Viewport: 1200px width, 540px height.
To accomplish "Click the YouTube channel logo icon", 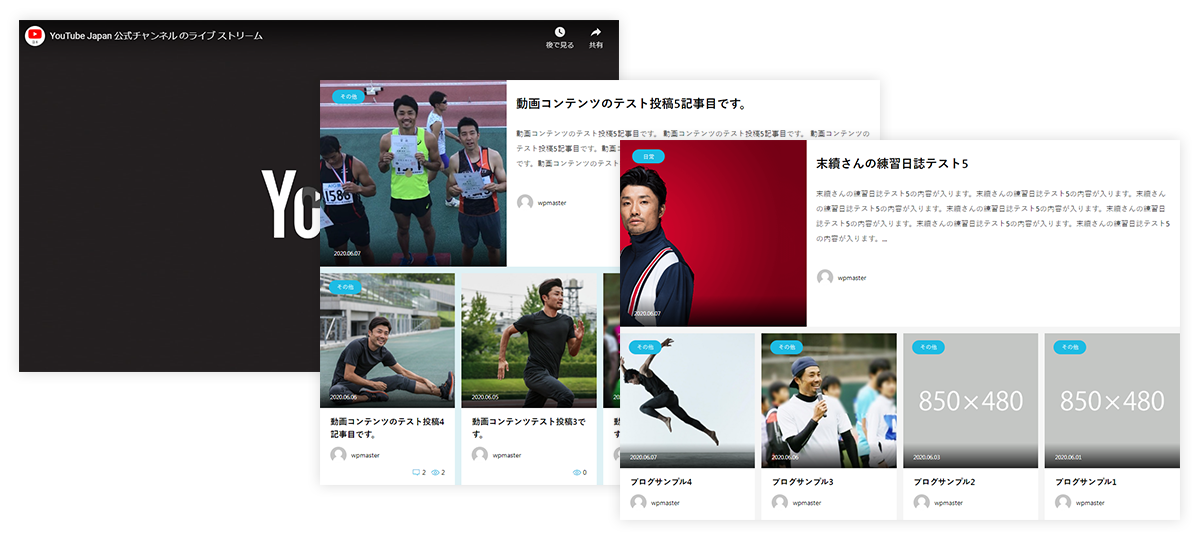I will click(35, 35).
